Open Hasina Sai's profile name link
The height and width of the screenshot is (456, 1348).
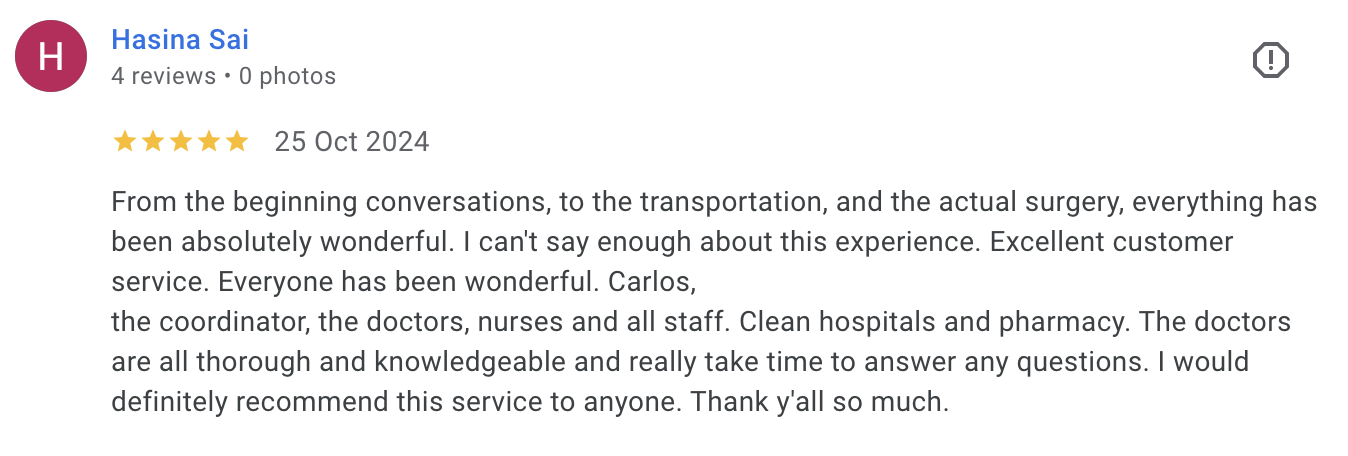coord(180,39)
